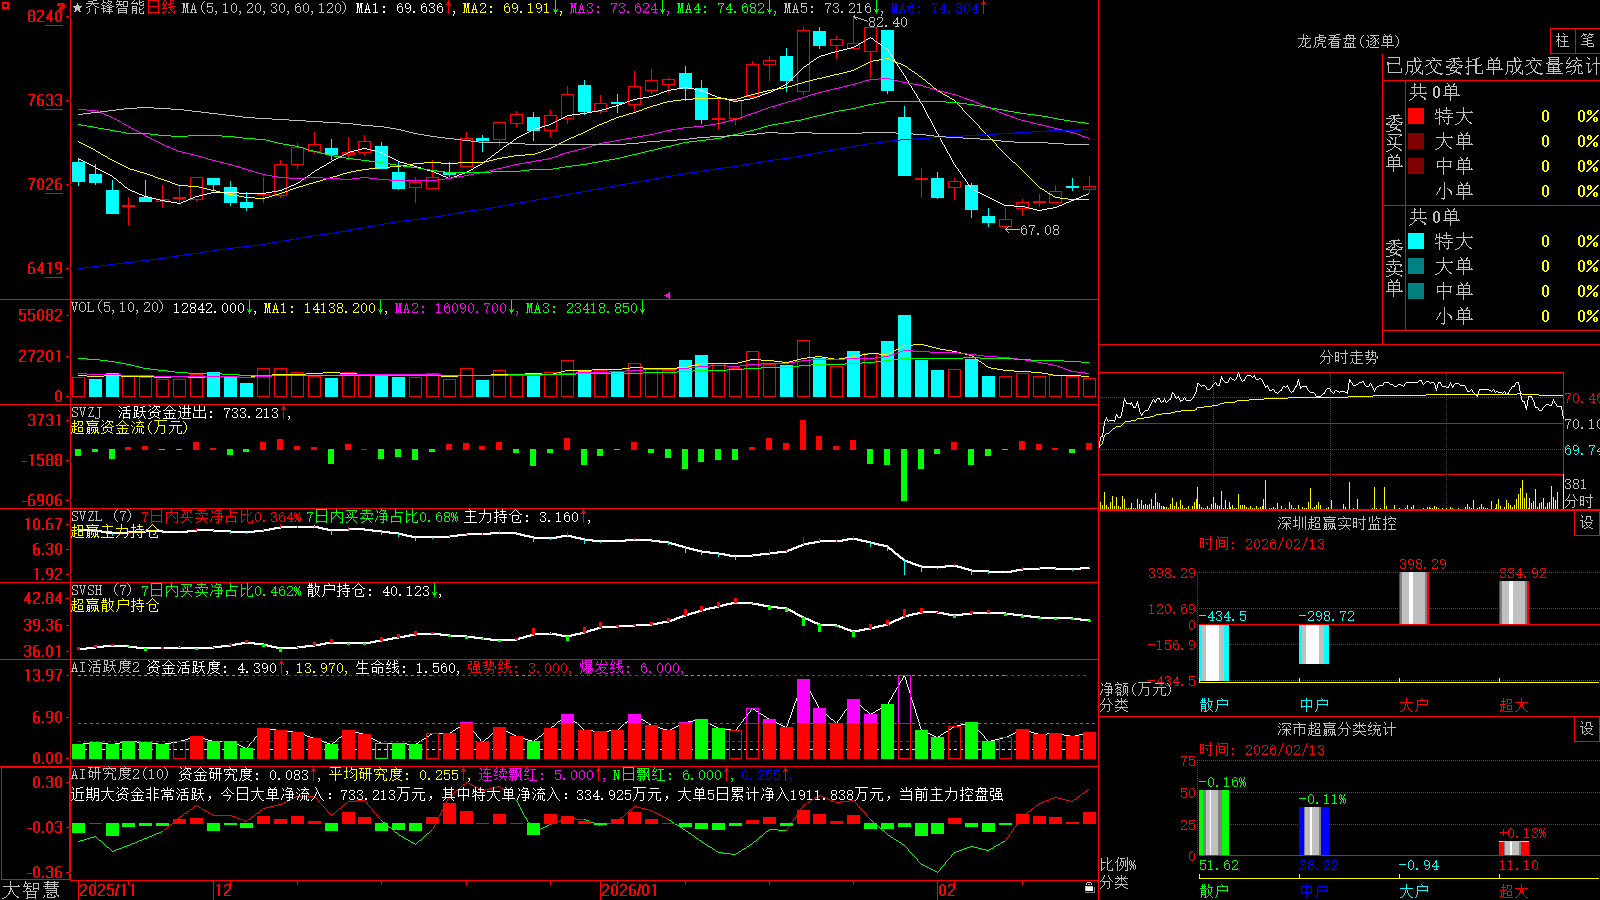Click the star icon before 乔锋智能
The image size is (1600, 900).
pyautogui.click(x=77, y=8)
